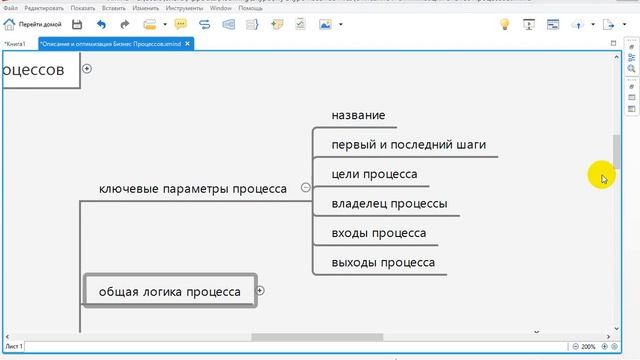The image size is (640, 360).
Task: Click the scroll left arrow
Action: click(7, 337)
